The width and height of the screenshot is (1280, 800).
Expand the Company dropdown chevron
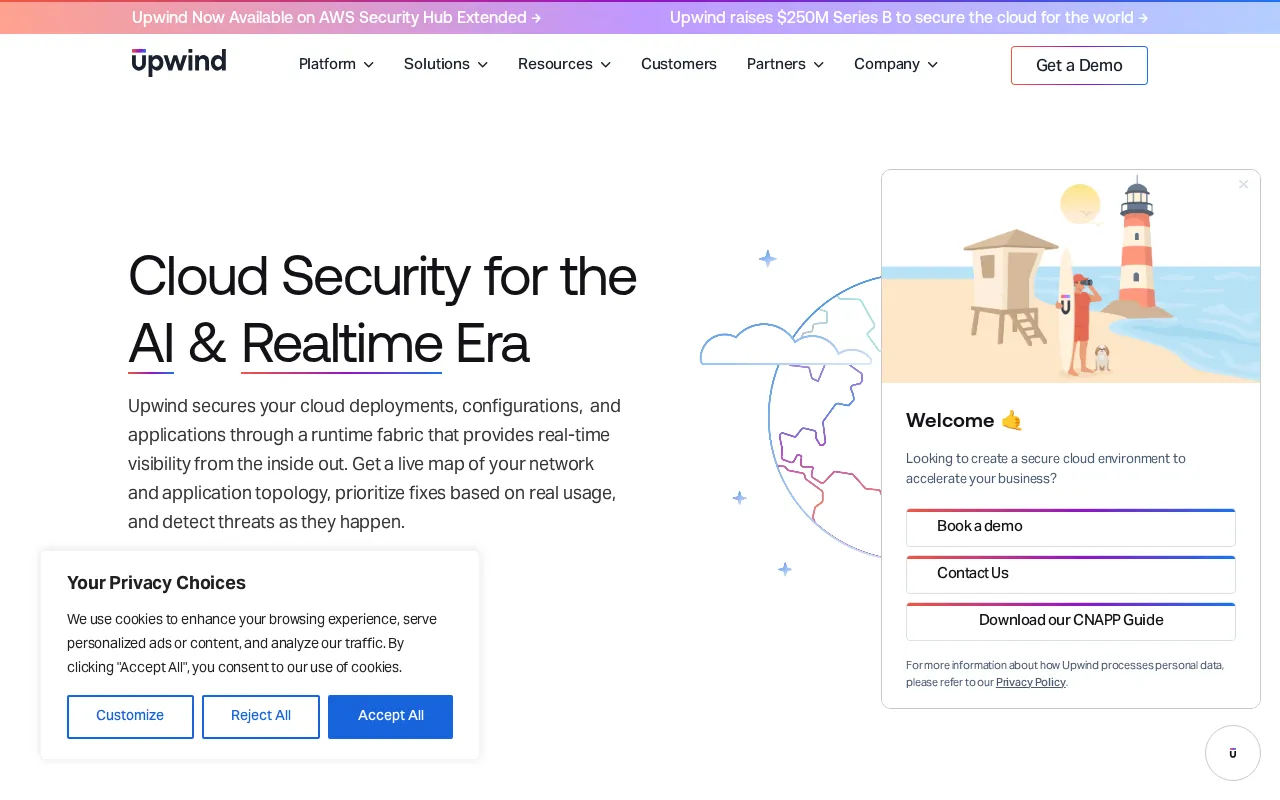pyautogui.click(x=932, y=64)
